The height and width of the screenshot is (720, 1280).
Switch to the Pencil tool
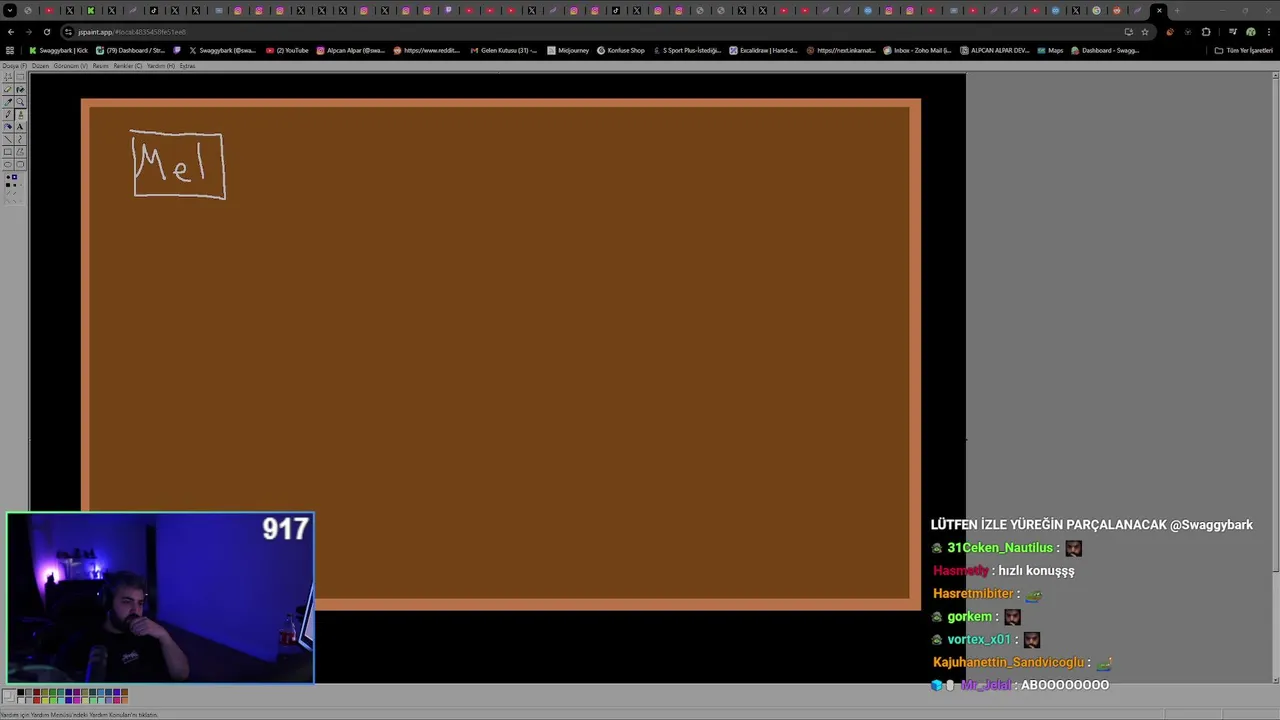8,114
